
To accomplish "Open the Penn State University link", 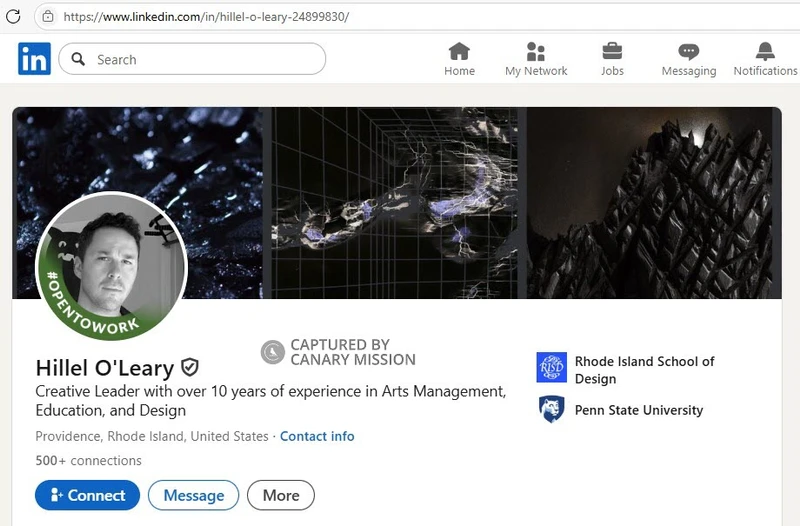I will click(639, 410).
